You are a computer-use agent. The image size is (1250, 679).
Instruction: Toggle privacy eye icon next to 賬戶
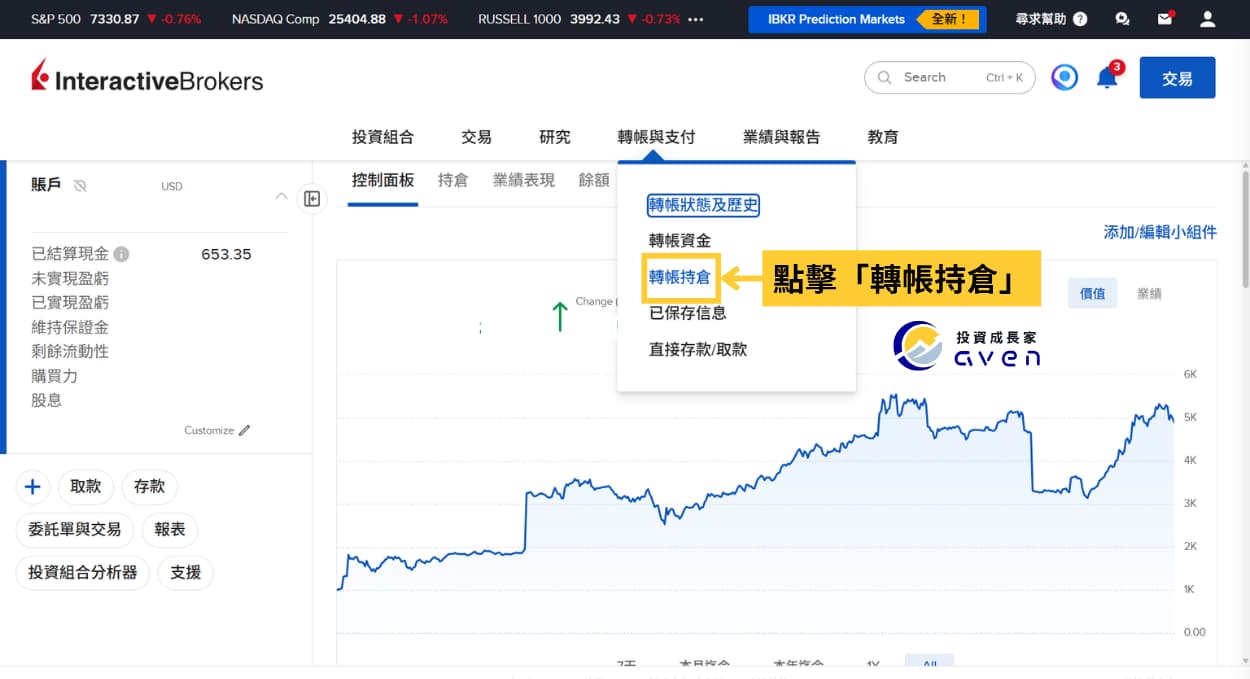coord(80,186)
